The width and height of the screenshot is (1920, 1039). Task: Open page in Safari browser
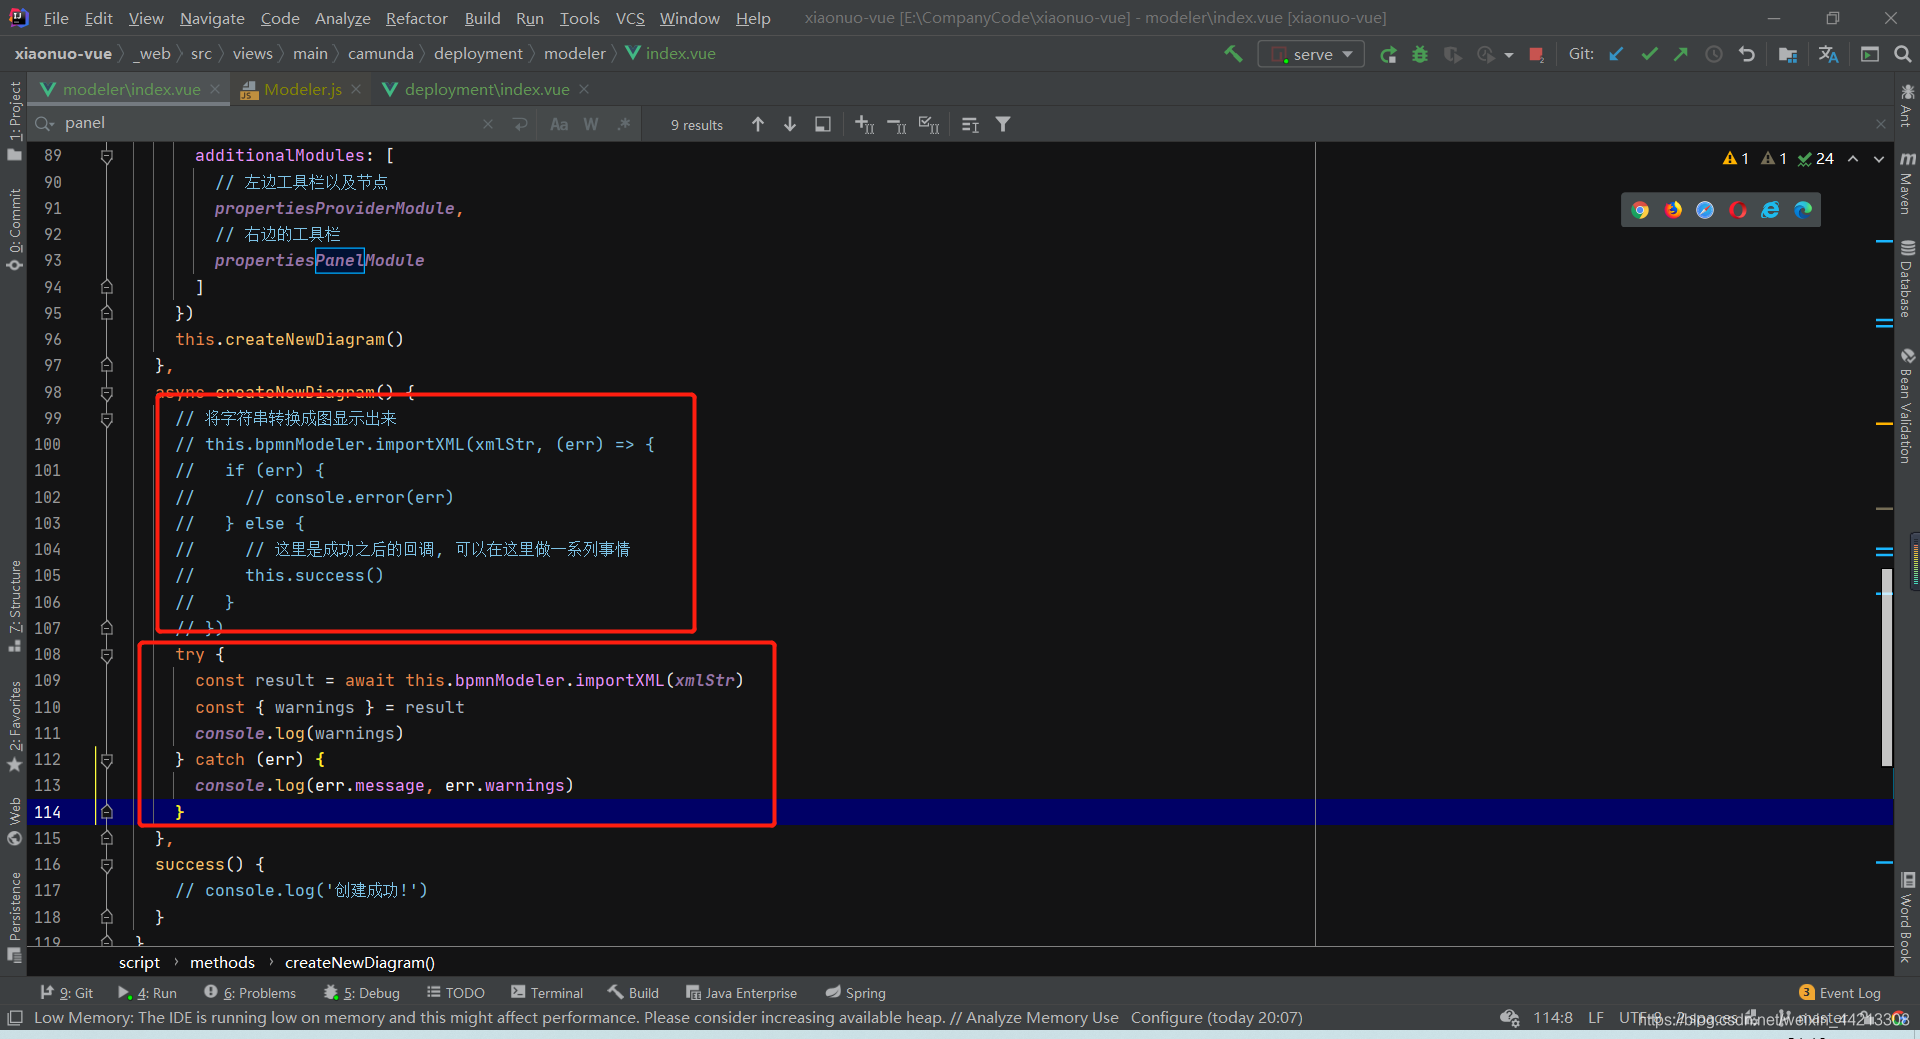[1705, 210]
